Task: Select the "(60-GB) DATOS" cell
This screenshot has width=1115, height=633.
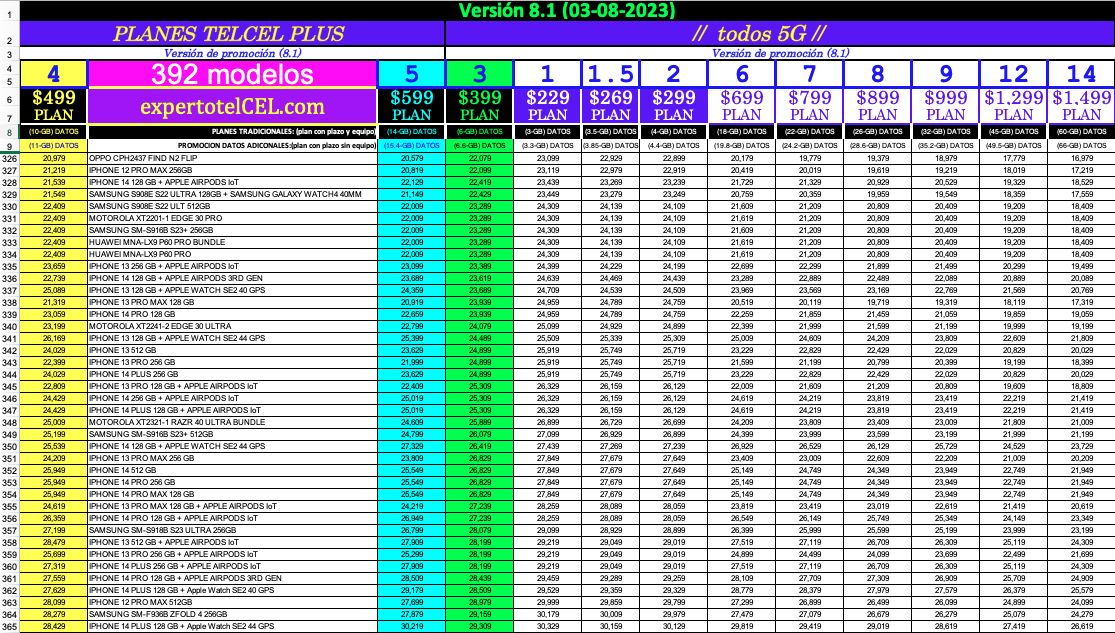Action: pyautogui.click(x=1082, y=132)
